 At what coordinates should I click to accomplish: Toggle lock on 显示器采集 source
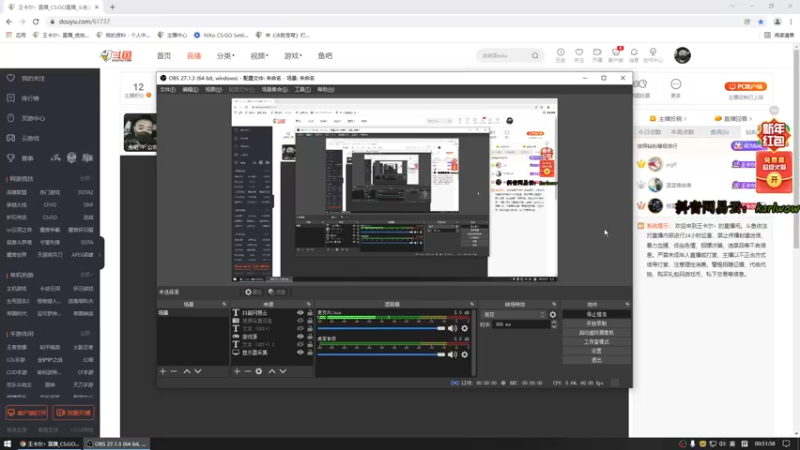(310, 353)
